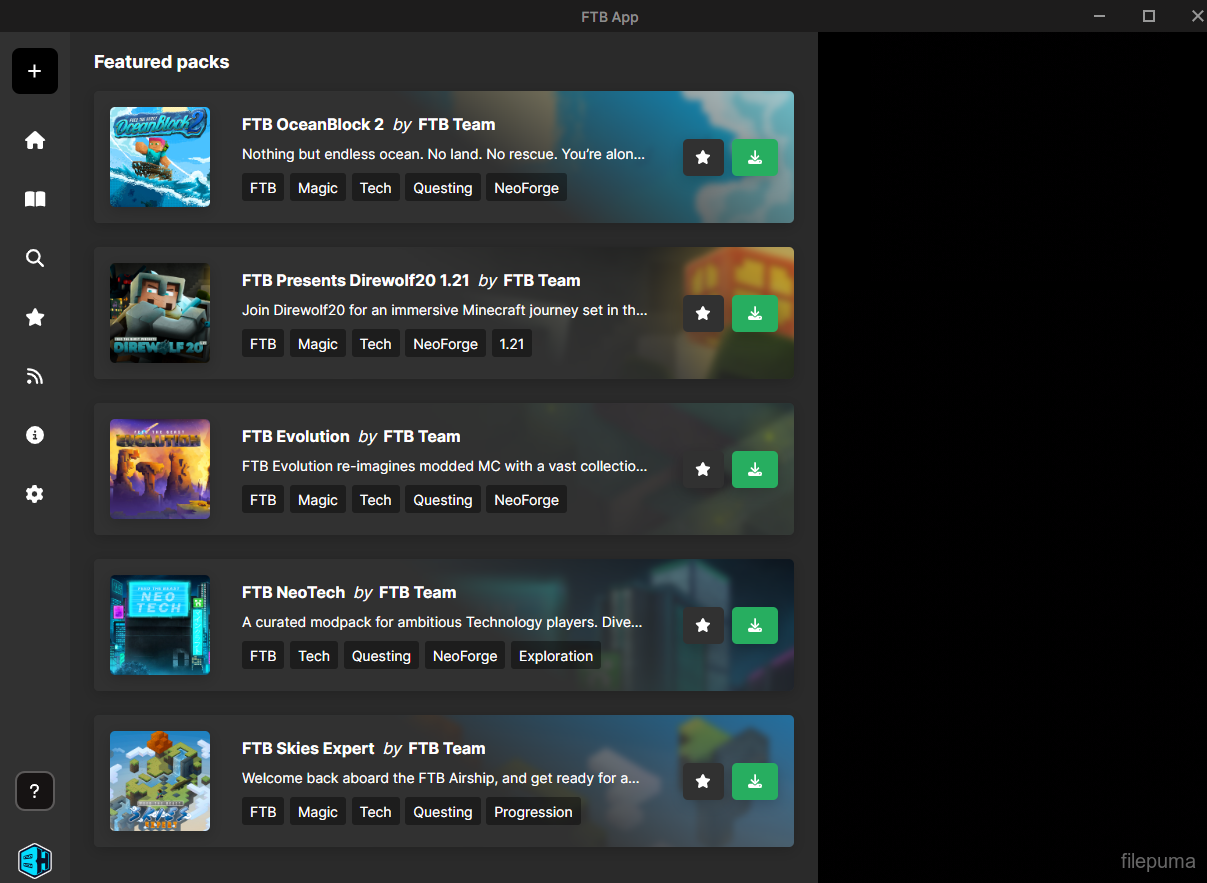Viewport: 1207px width, 883px height.
Task: Select the Questing tag on FTB OceanBlock 2
Action: pos(443,188)
